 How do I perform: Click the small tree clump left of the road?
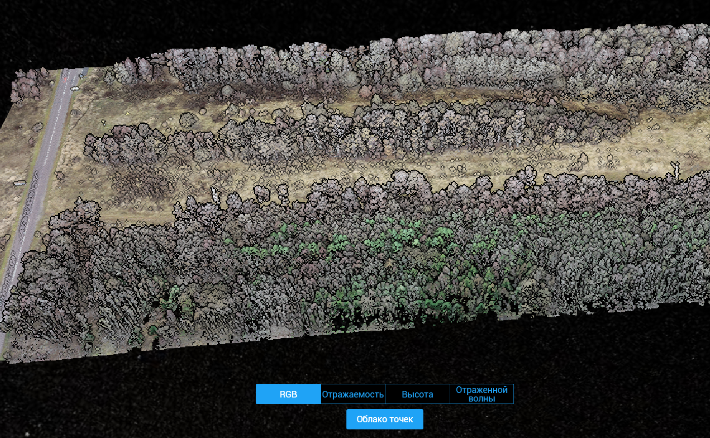pos(27,85)
